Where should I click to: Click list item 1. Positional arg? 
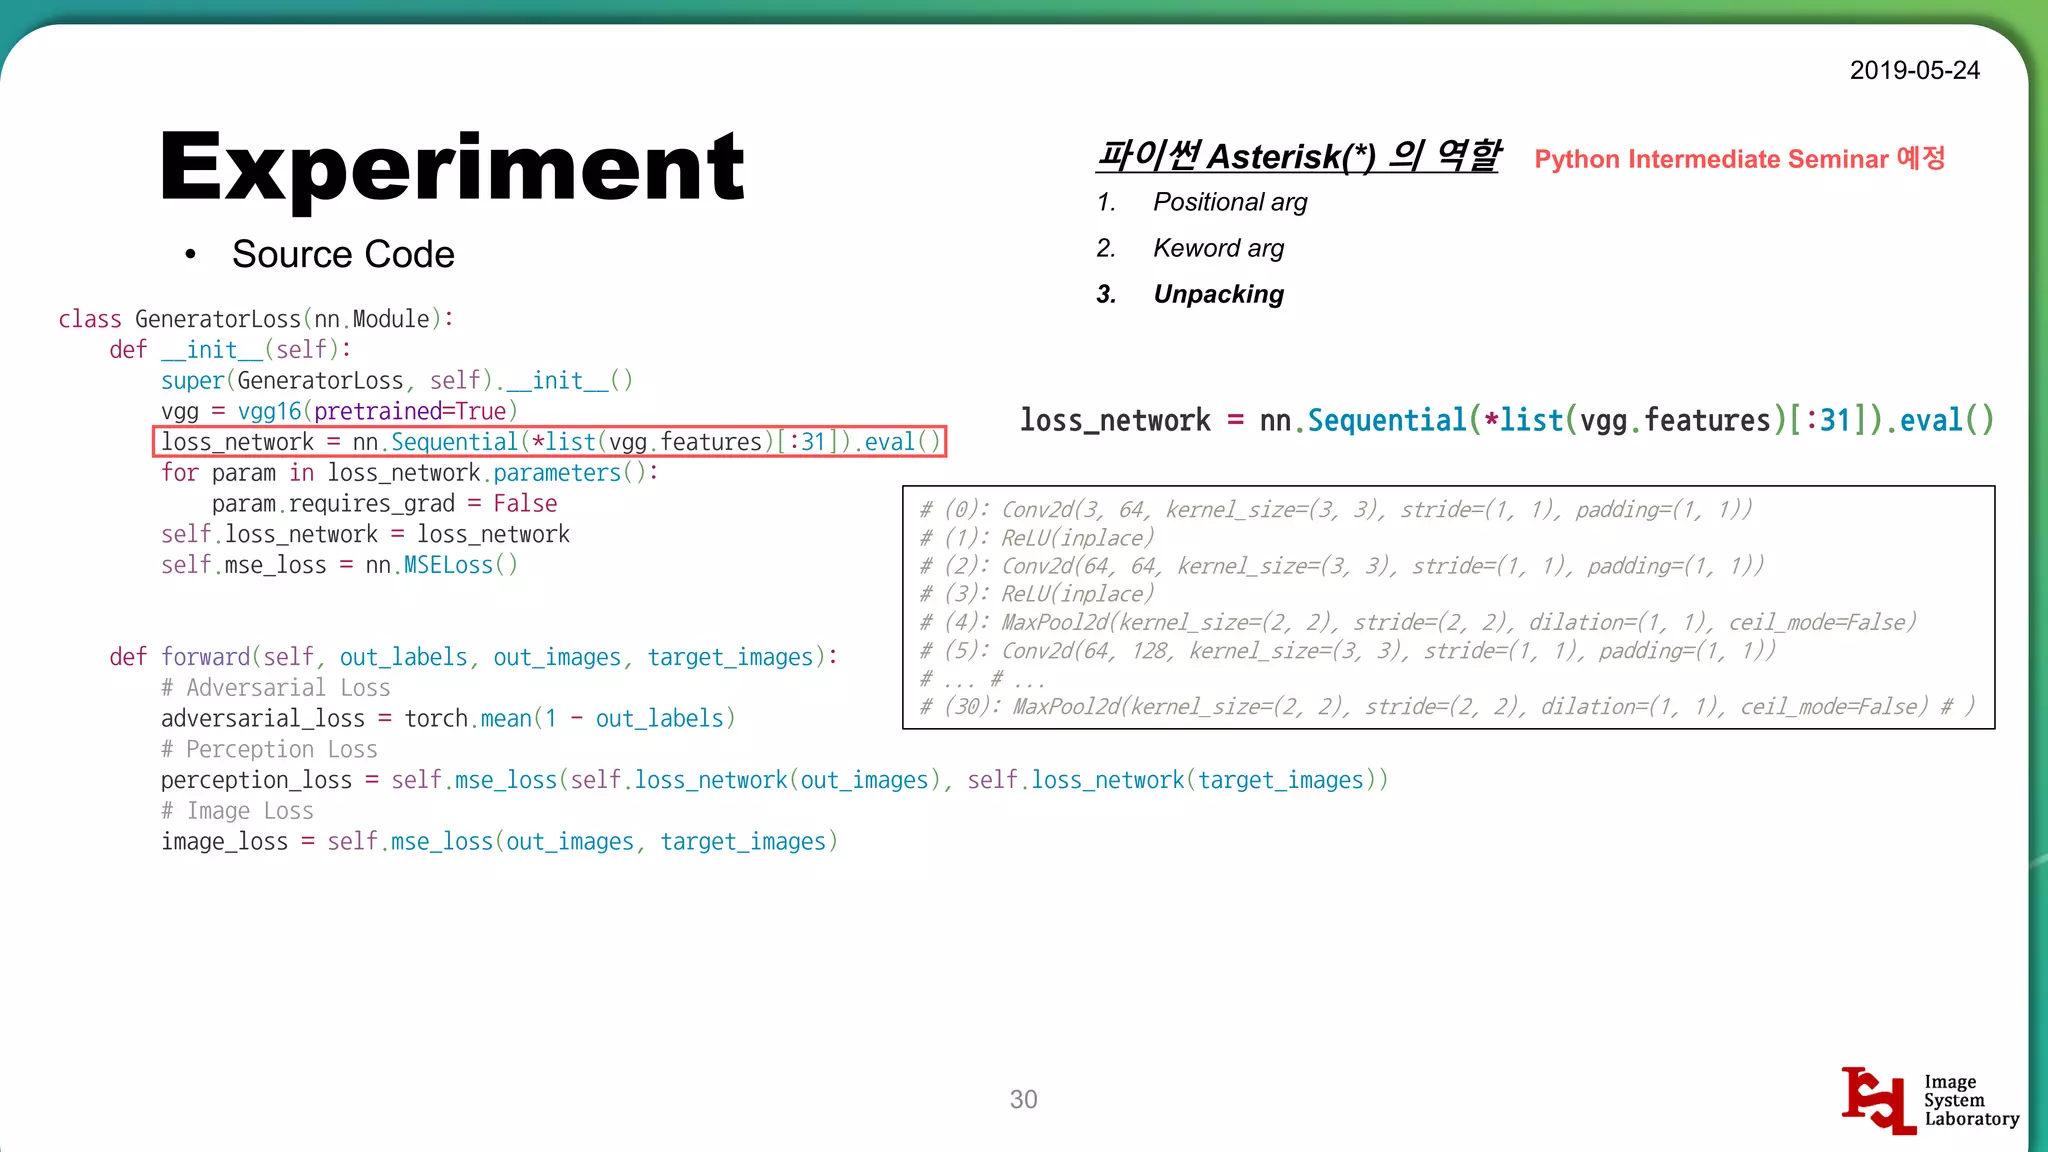(x=1202, y=202)
